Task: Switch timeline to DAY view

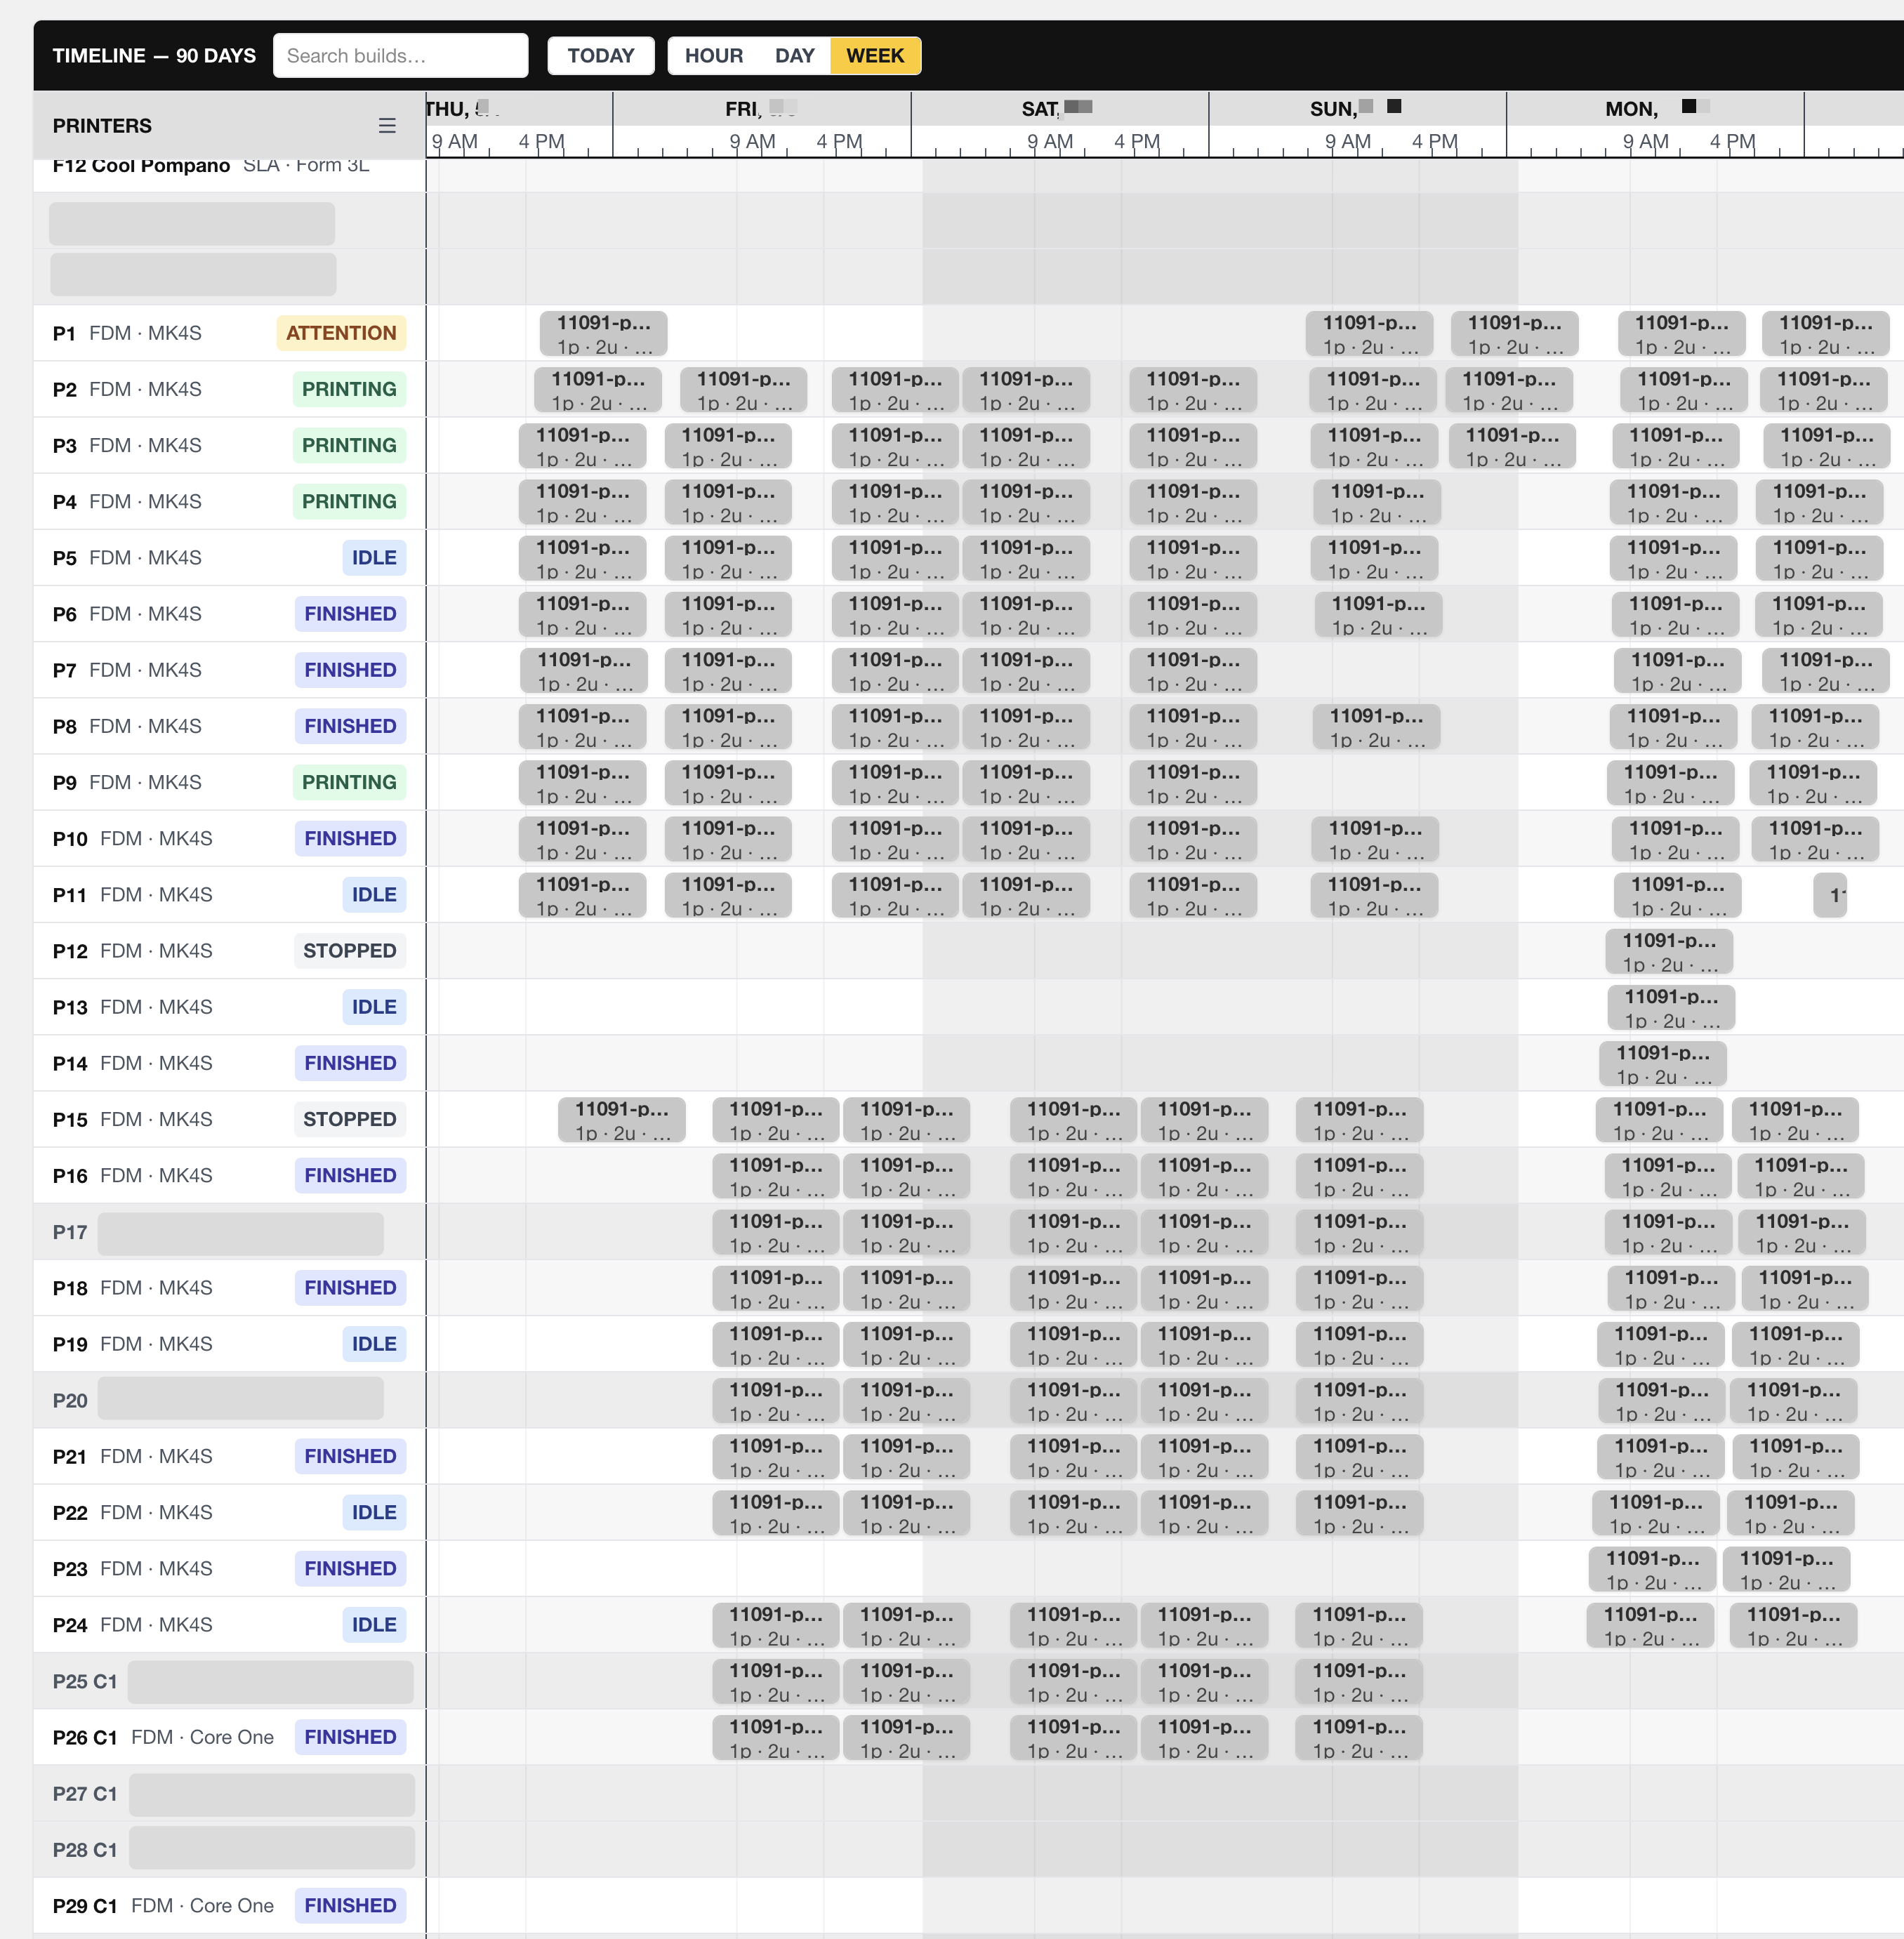Action: (795, 56)
